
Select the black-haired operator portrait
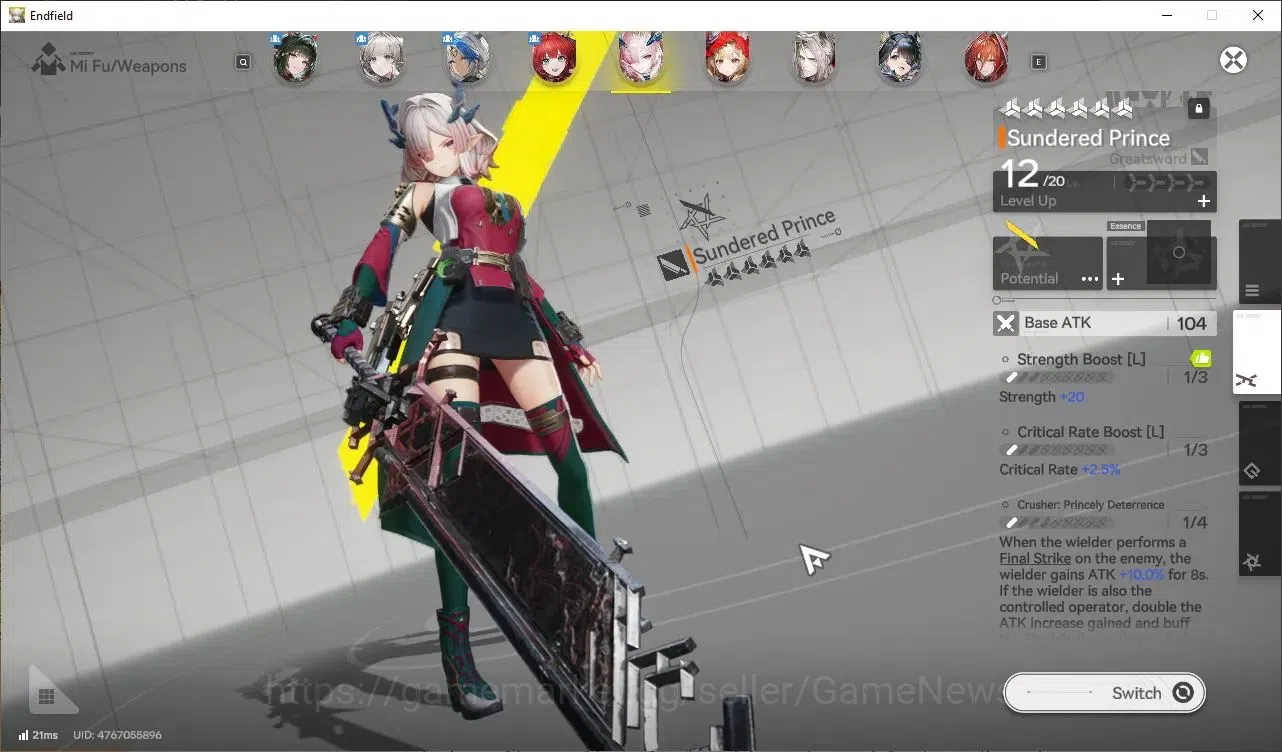899,58
